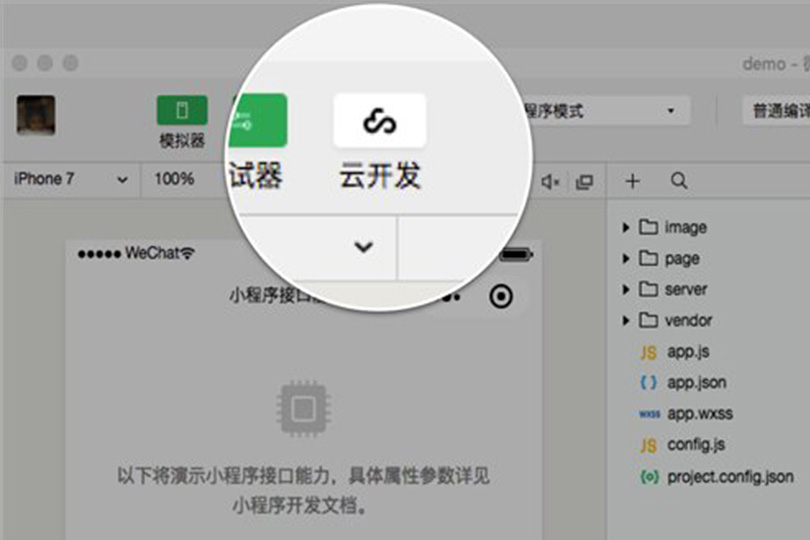This screenshot has width=810, height=540.
Task: Click the green 调试器 debugger button
Action: coord(258,120)
